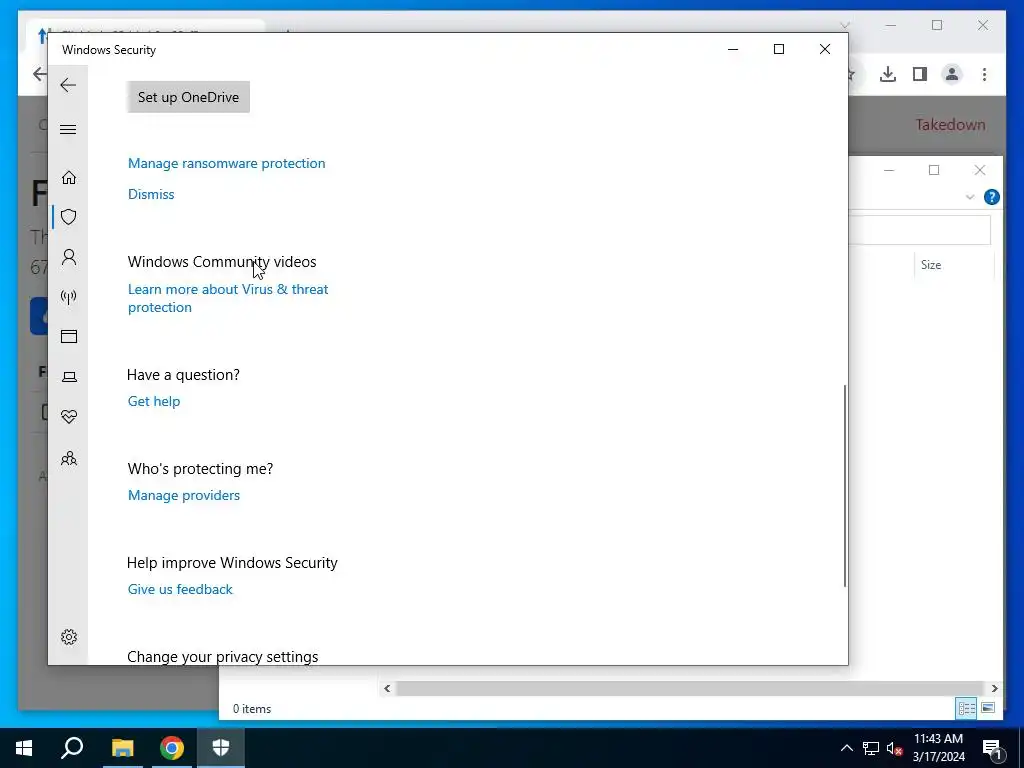This screenshot has height=768, width=1024.
Task: Open the Home section in sidebar
Action: pyautogui.click(x=69, y=178)
